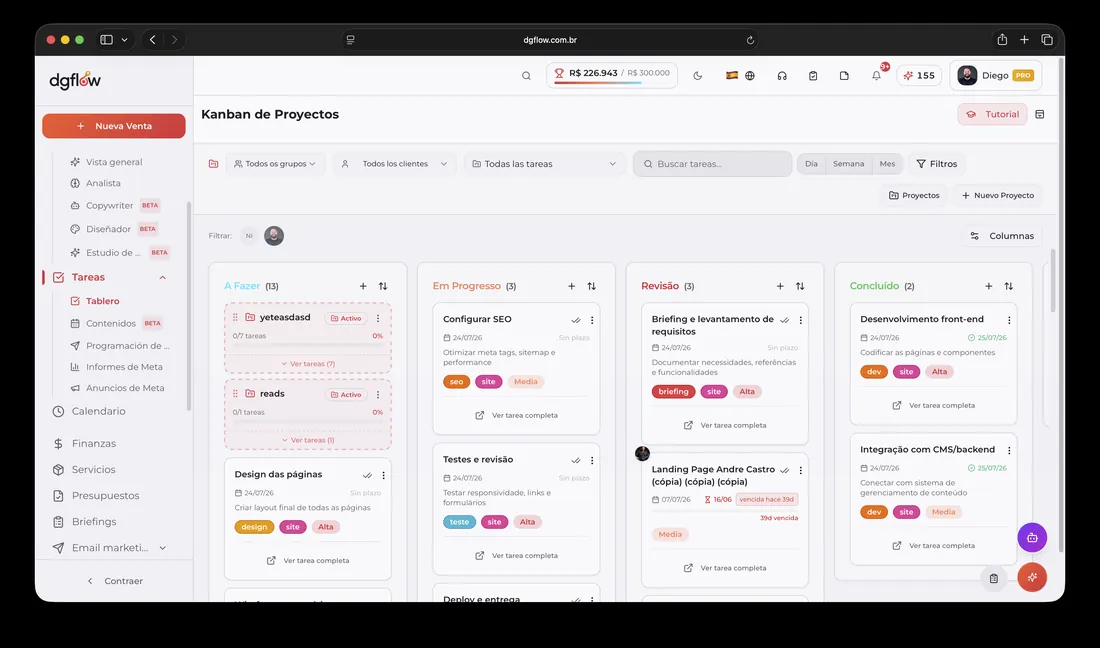Open the clipboard checklist icon in header

(813, 76)
